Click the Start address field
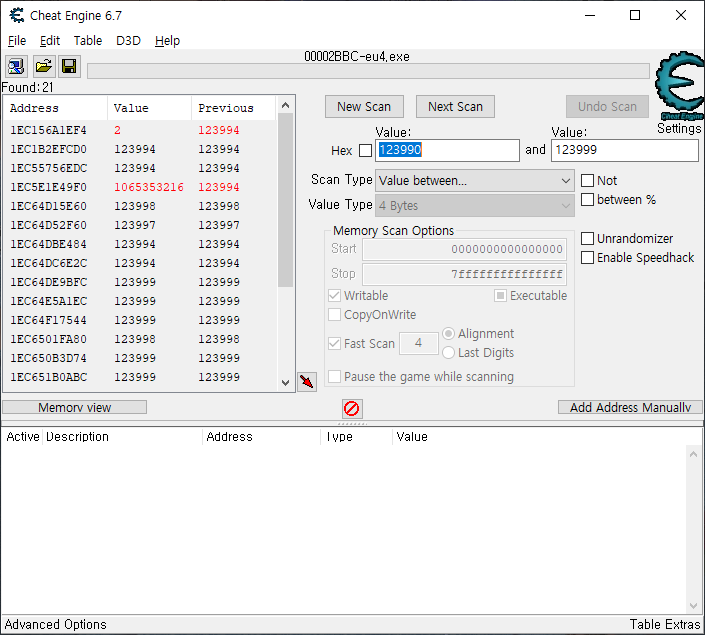This screenshot has width=705, height=635. [x=464, y=249]
